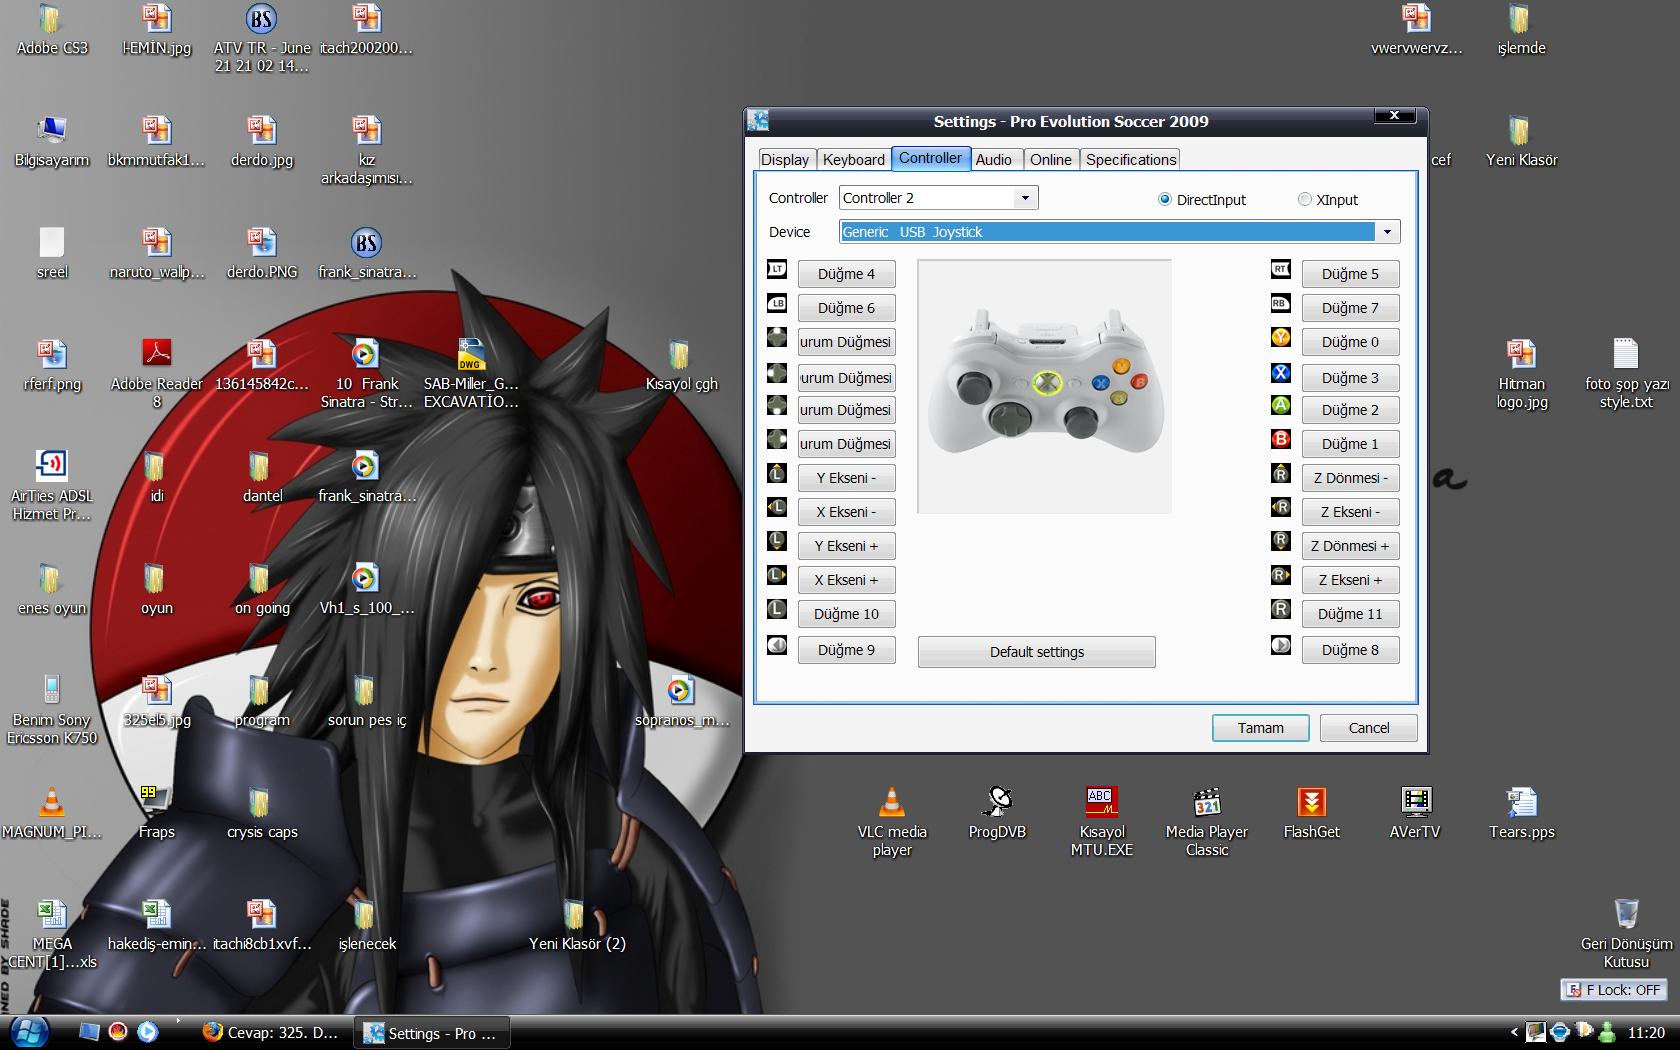The width and height of the screenshot is (1680, 1050).
Task: Switch to the Firefox Cevap taskbar item
Action: (x=270, y=1033)
